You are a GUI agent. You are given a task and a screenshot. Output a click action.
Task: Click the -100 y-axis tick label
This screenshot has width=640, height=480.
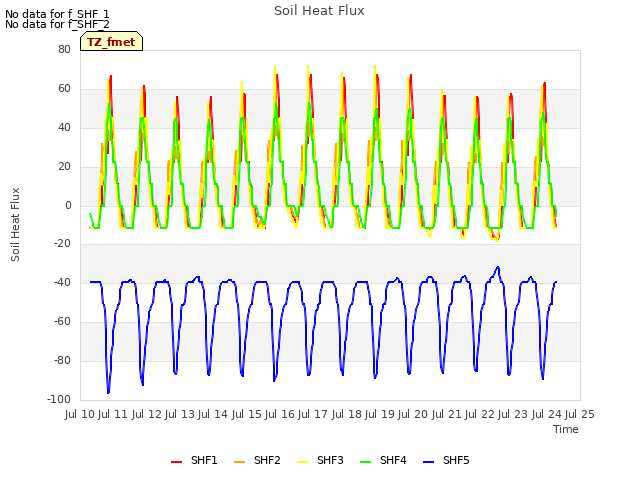[59, 399]
